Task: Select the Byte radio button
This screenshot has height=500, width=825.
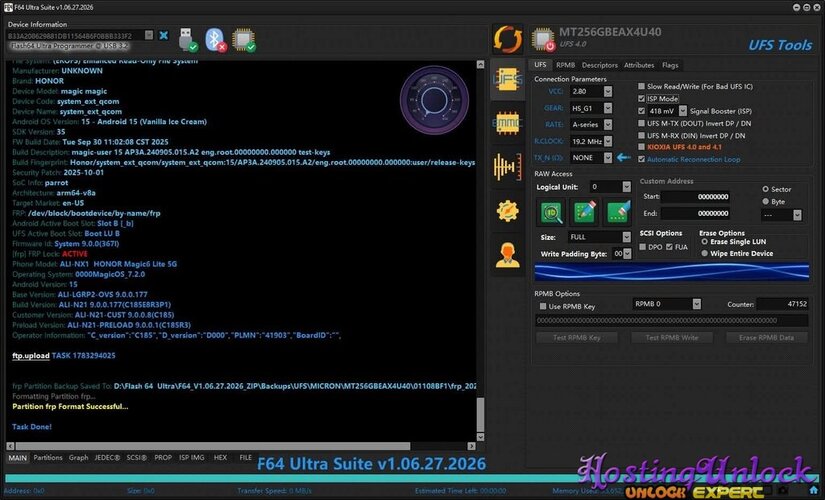Action: click(766, 202)
